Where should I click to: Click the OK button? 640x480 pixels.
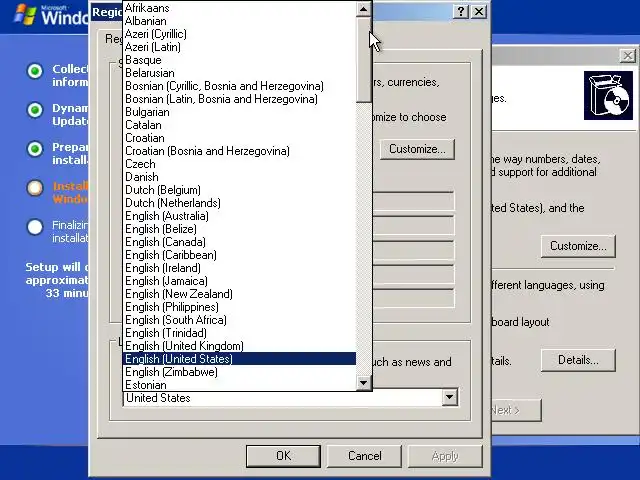tap(283, 456)
